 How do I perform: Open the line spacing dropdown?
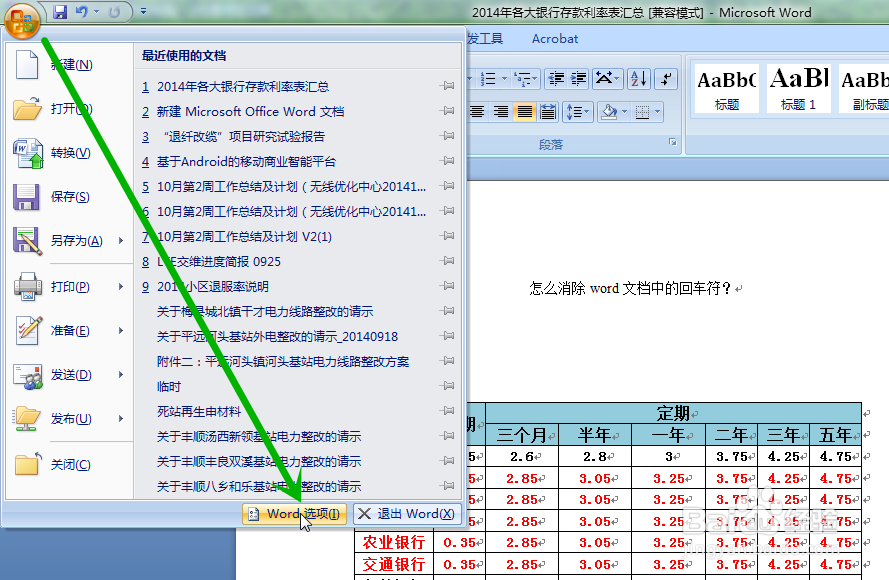(x=576, y=111)
